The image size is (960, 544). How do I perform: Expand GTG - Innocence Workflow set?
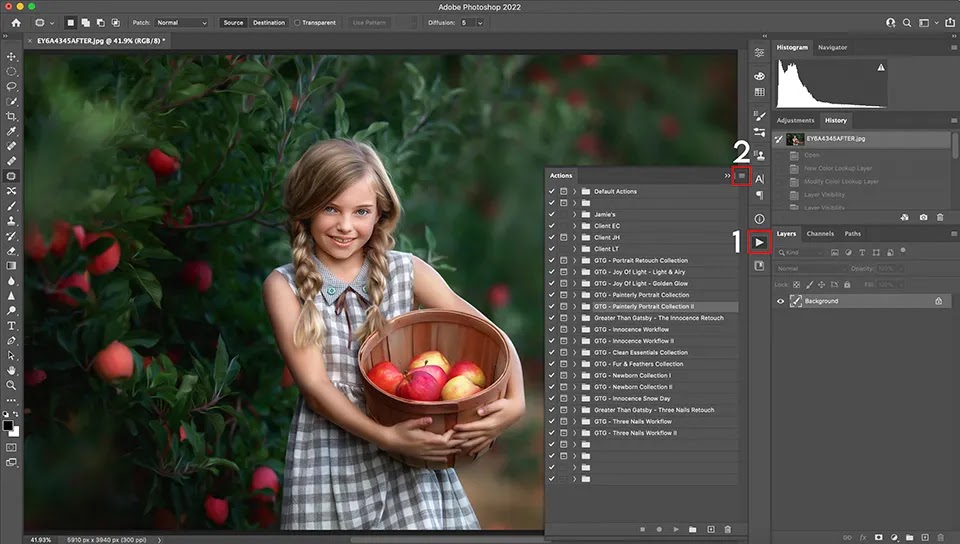coord(574,329)
